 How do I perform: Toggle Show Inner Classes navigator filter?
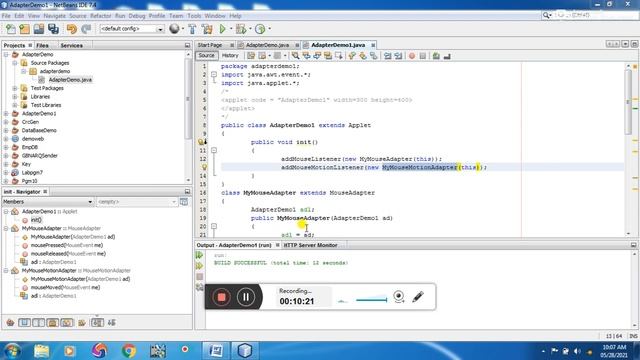(x=67, y=323)
